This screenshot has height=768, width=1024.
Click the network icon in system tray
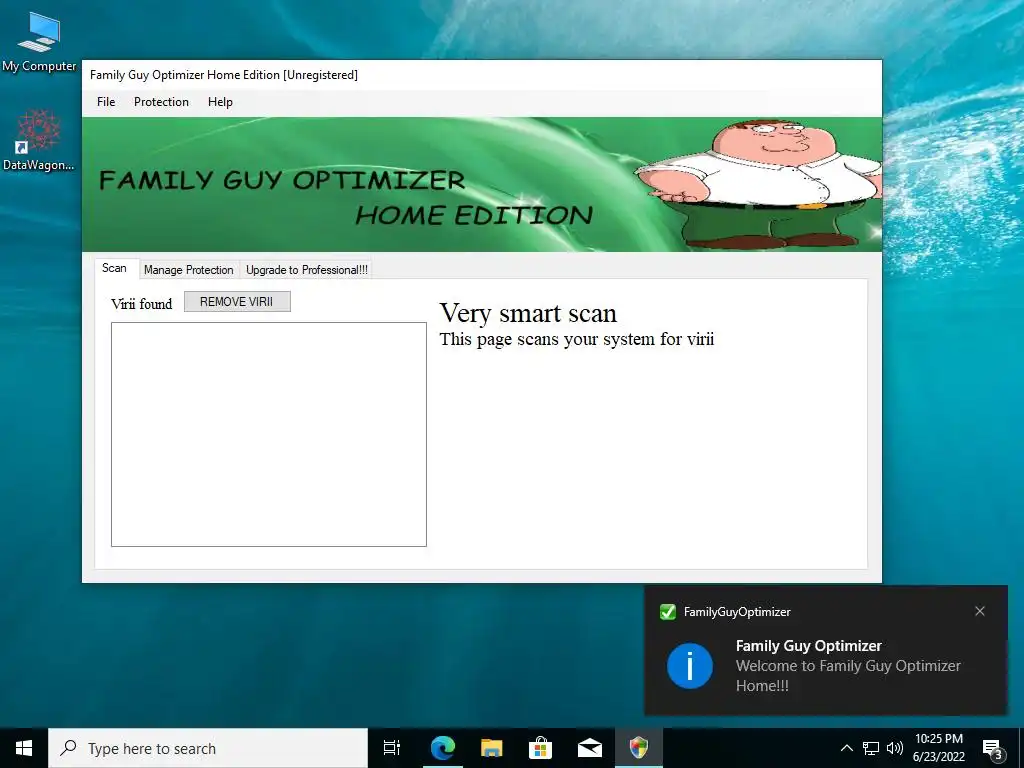pyautogui.click(x=871, y=748)
